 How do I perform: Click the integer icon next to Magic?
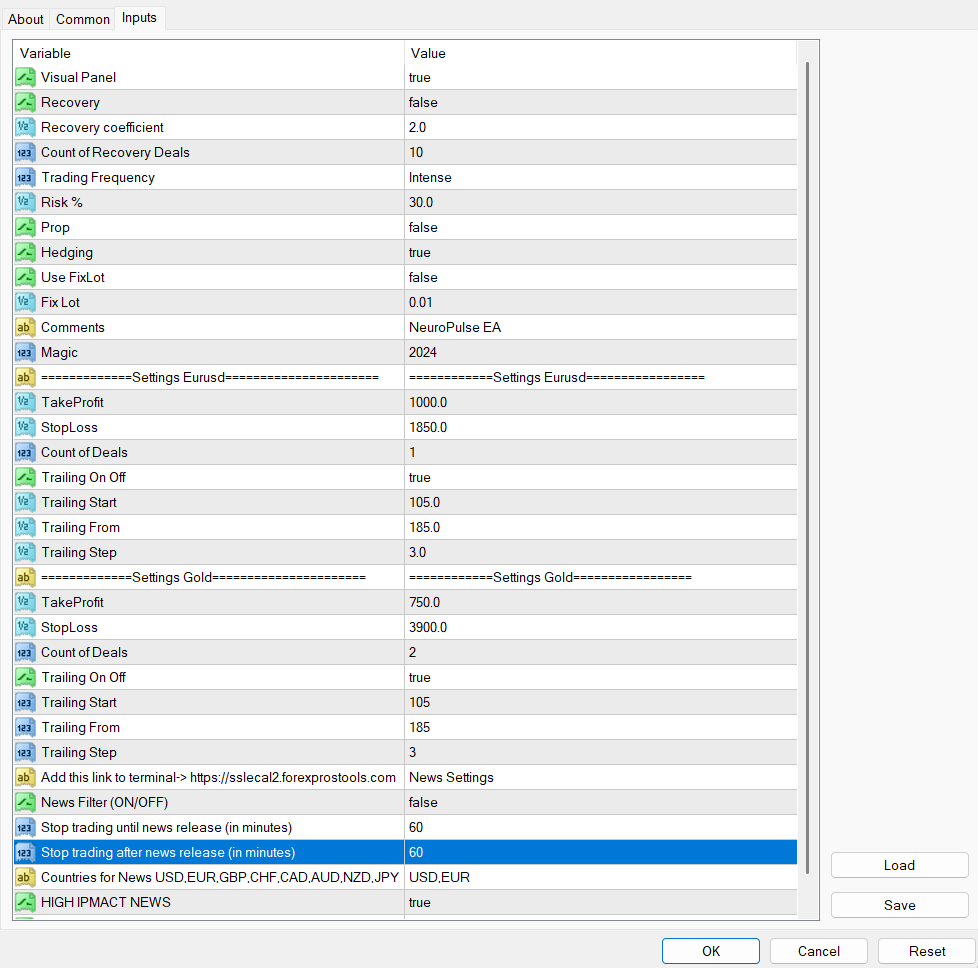(25, 352)
